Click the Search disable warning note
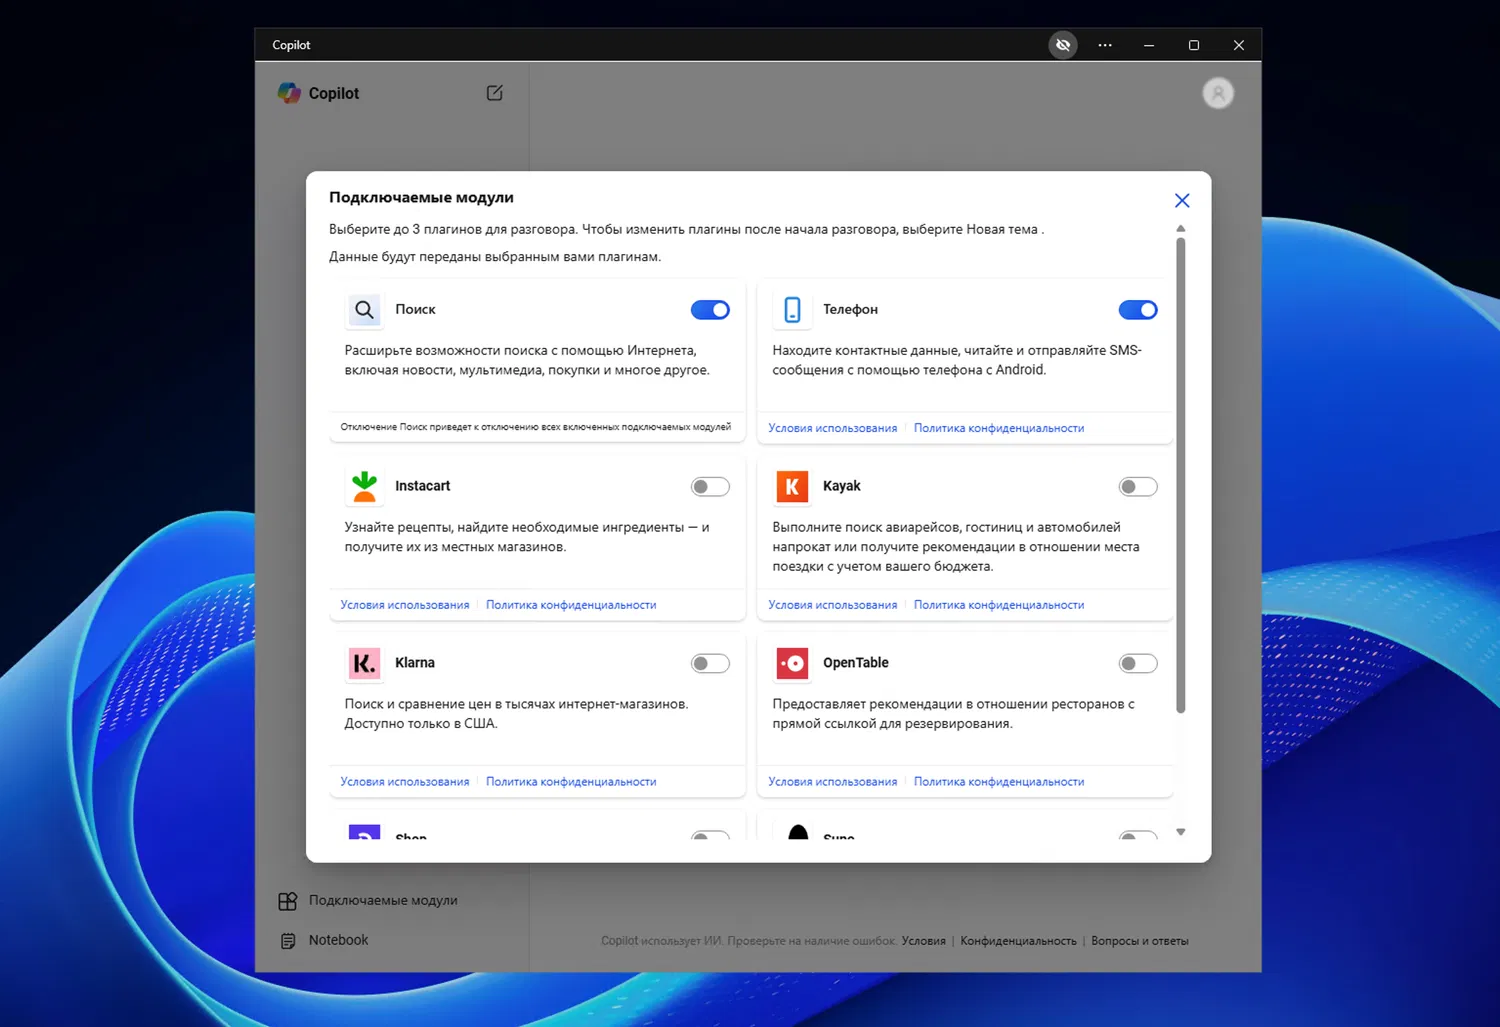Screen dimensions: 1500x1027 tap(536, 427)
